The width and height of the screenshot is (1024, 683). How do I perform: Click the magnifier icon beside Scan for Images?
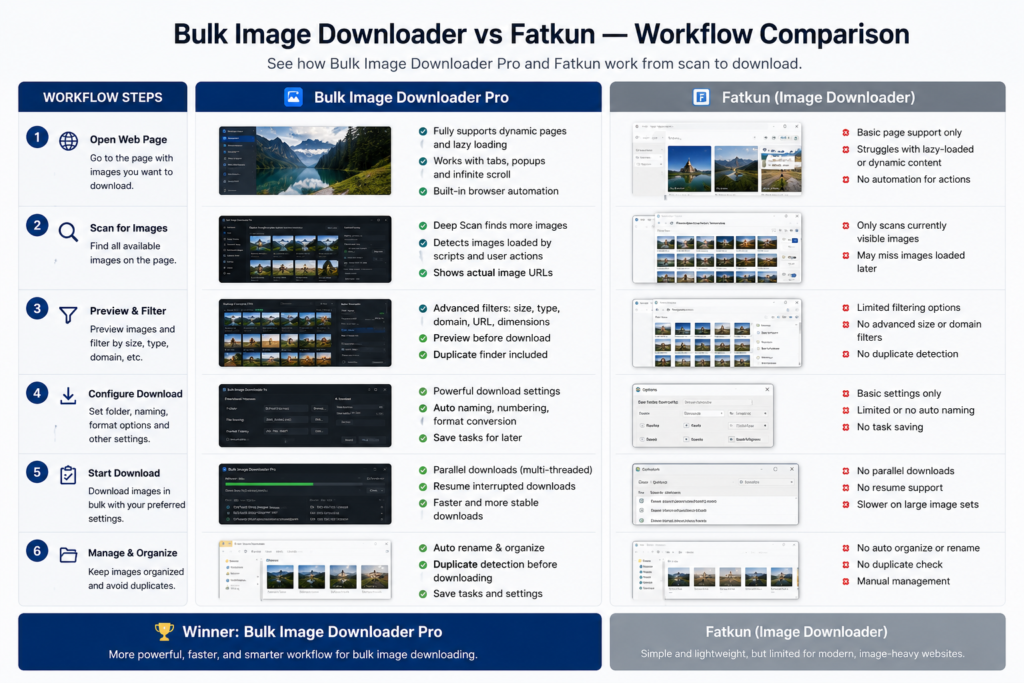68,232
